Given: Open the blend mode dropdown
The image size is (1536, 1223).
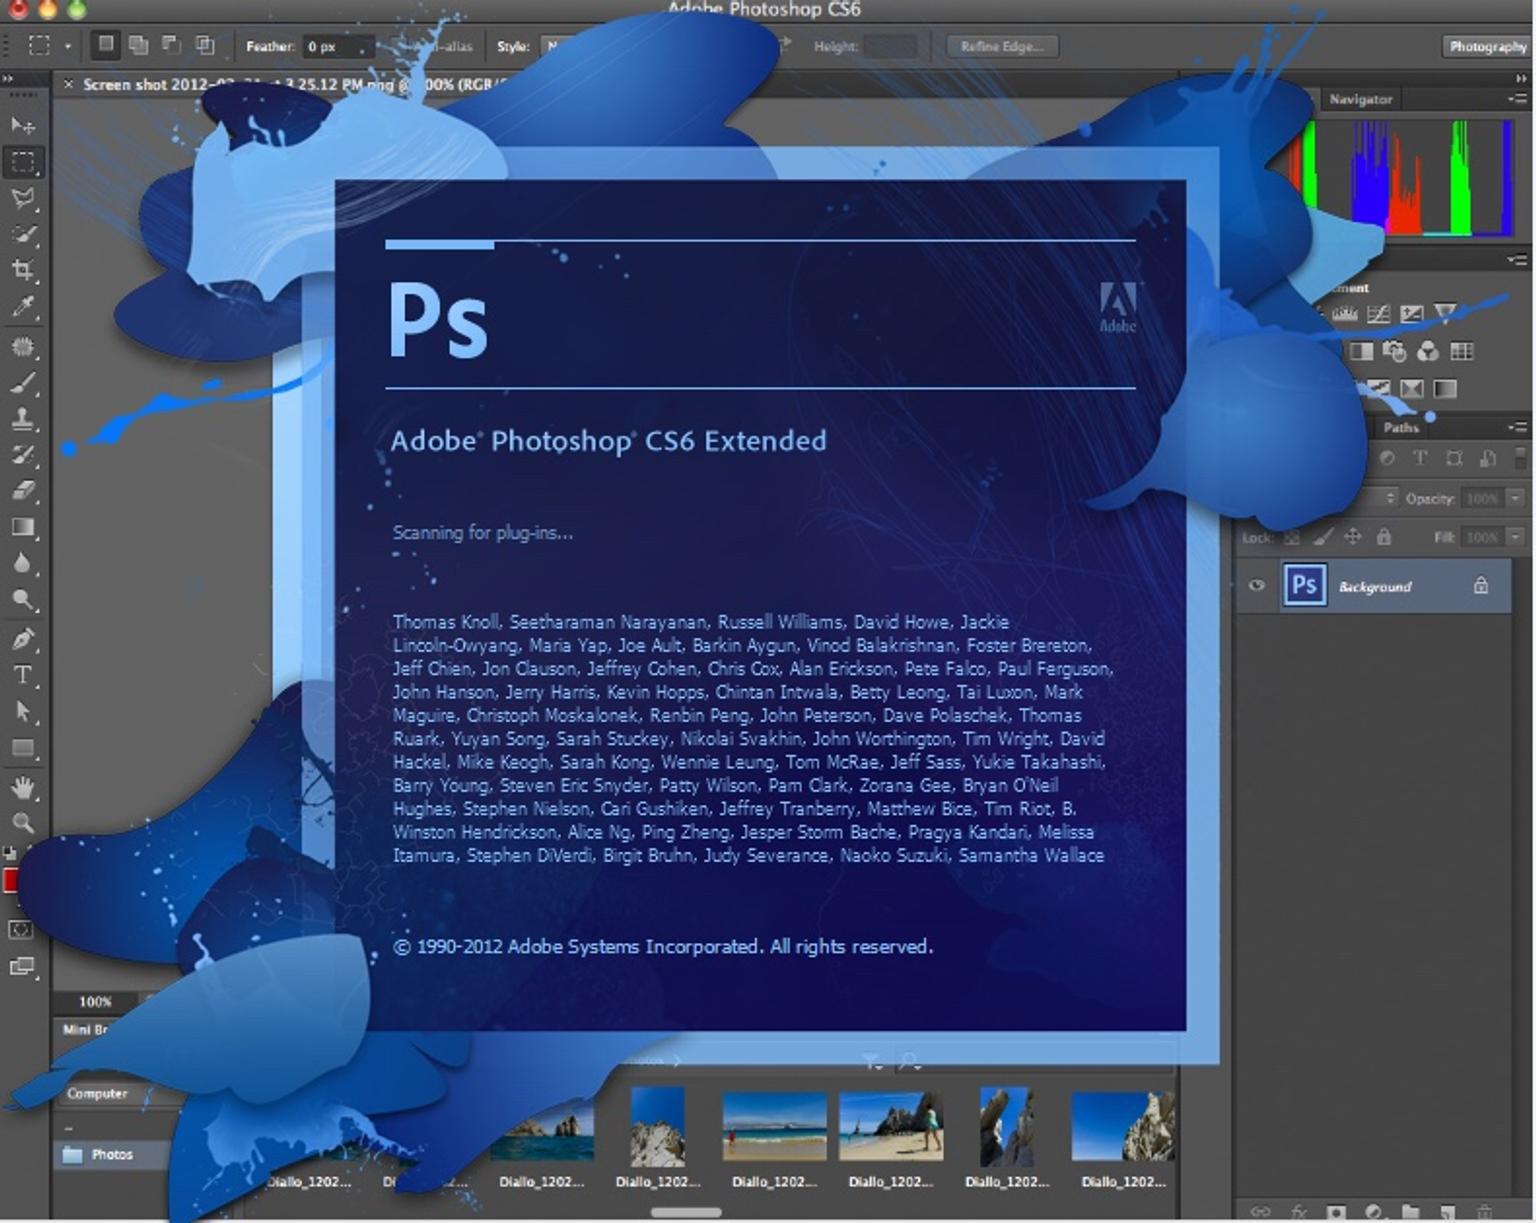Looking at the screenshot, I should (x=1391, y=497).
